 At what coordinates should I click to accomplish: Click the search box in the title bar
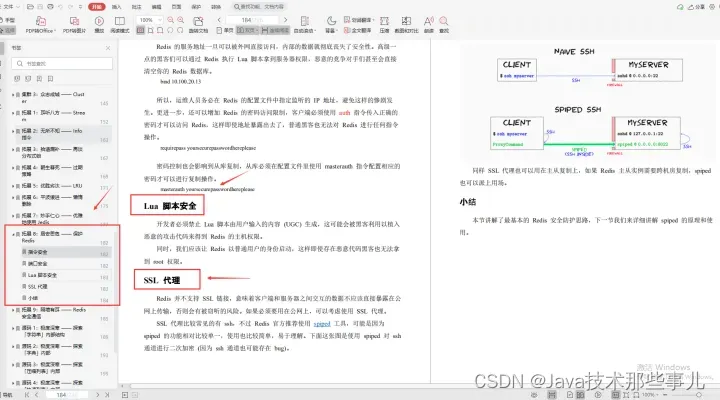(x=259, y=7)
